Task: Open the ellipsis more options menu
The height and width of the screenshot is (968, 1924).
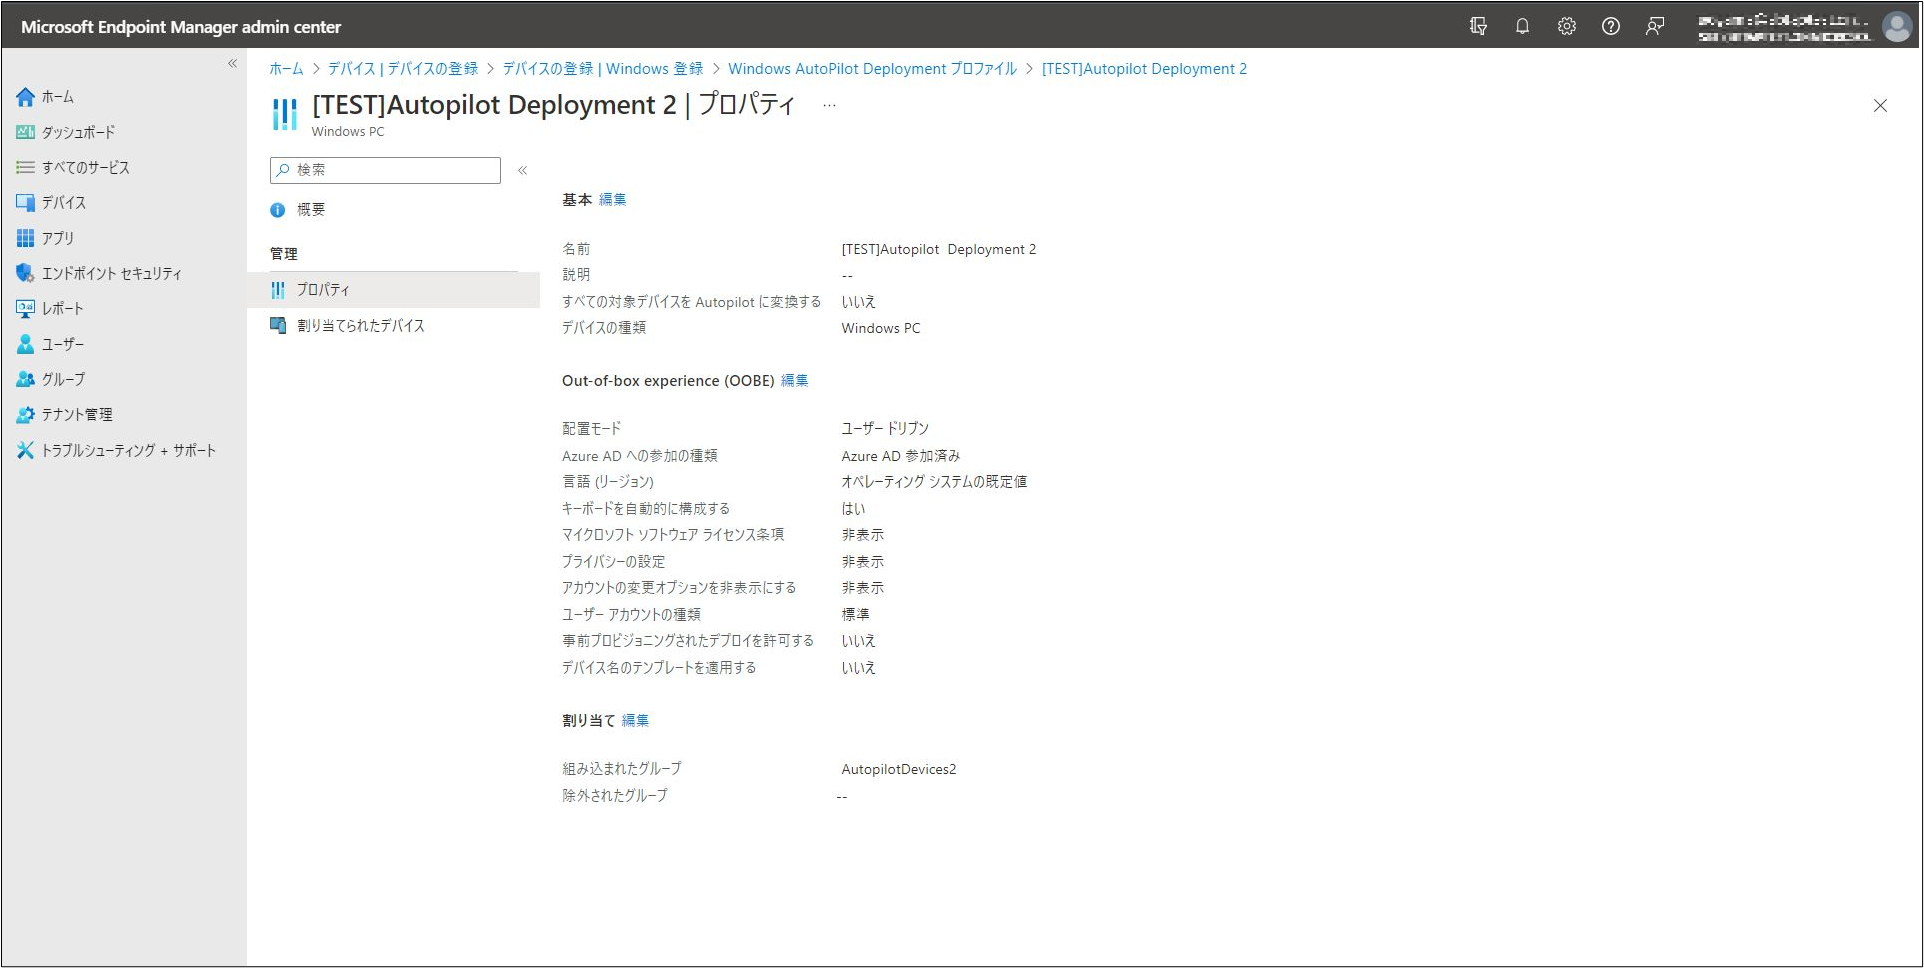Action: 829,106
